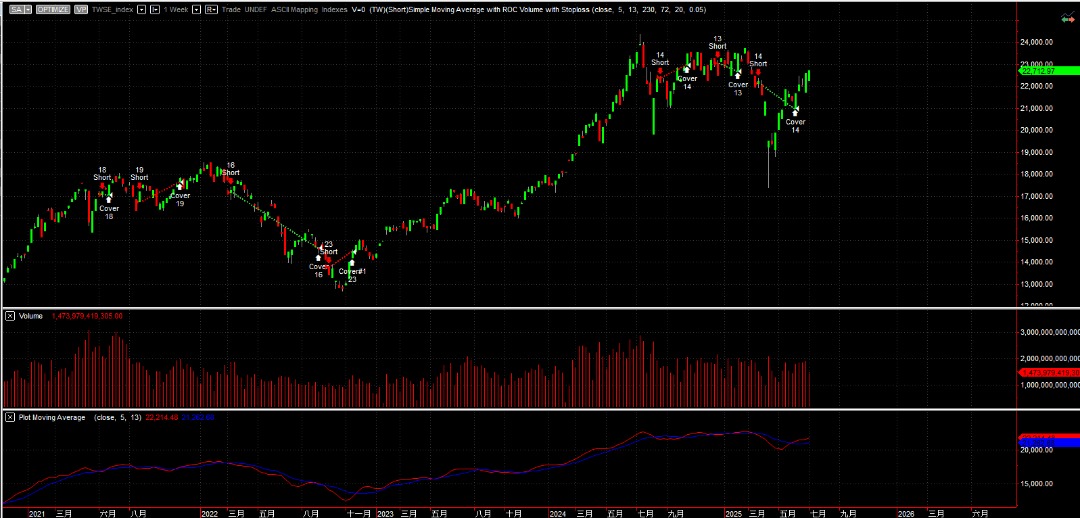Click the green 22,712.97 price tag
The image size is (1080, 518).
coord(1047,70)
